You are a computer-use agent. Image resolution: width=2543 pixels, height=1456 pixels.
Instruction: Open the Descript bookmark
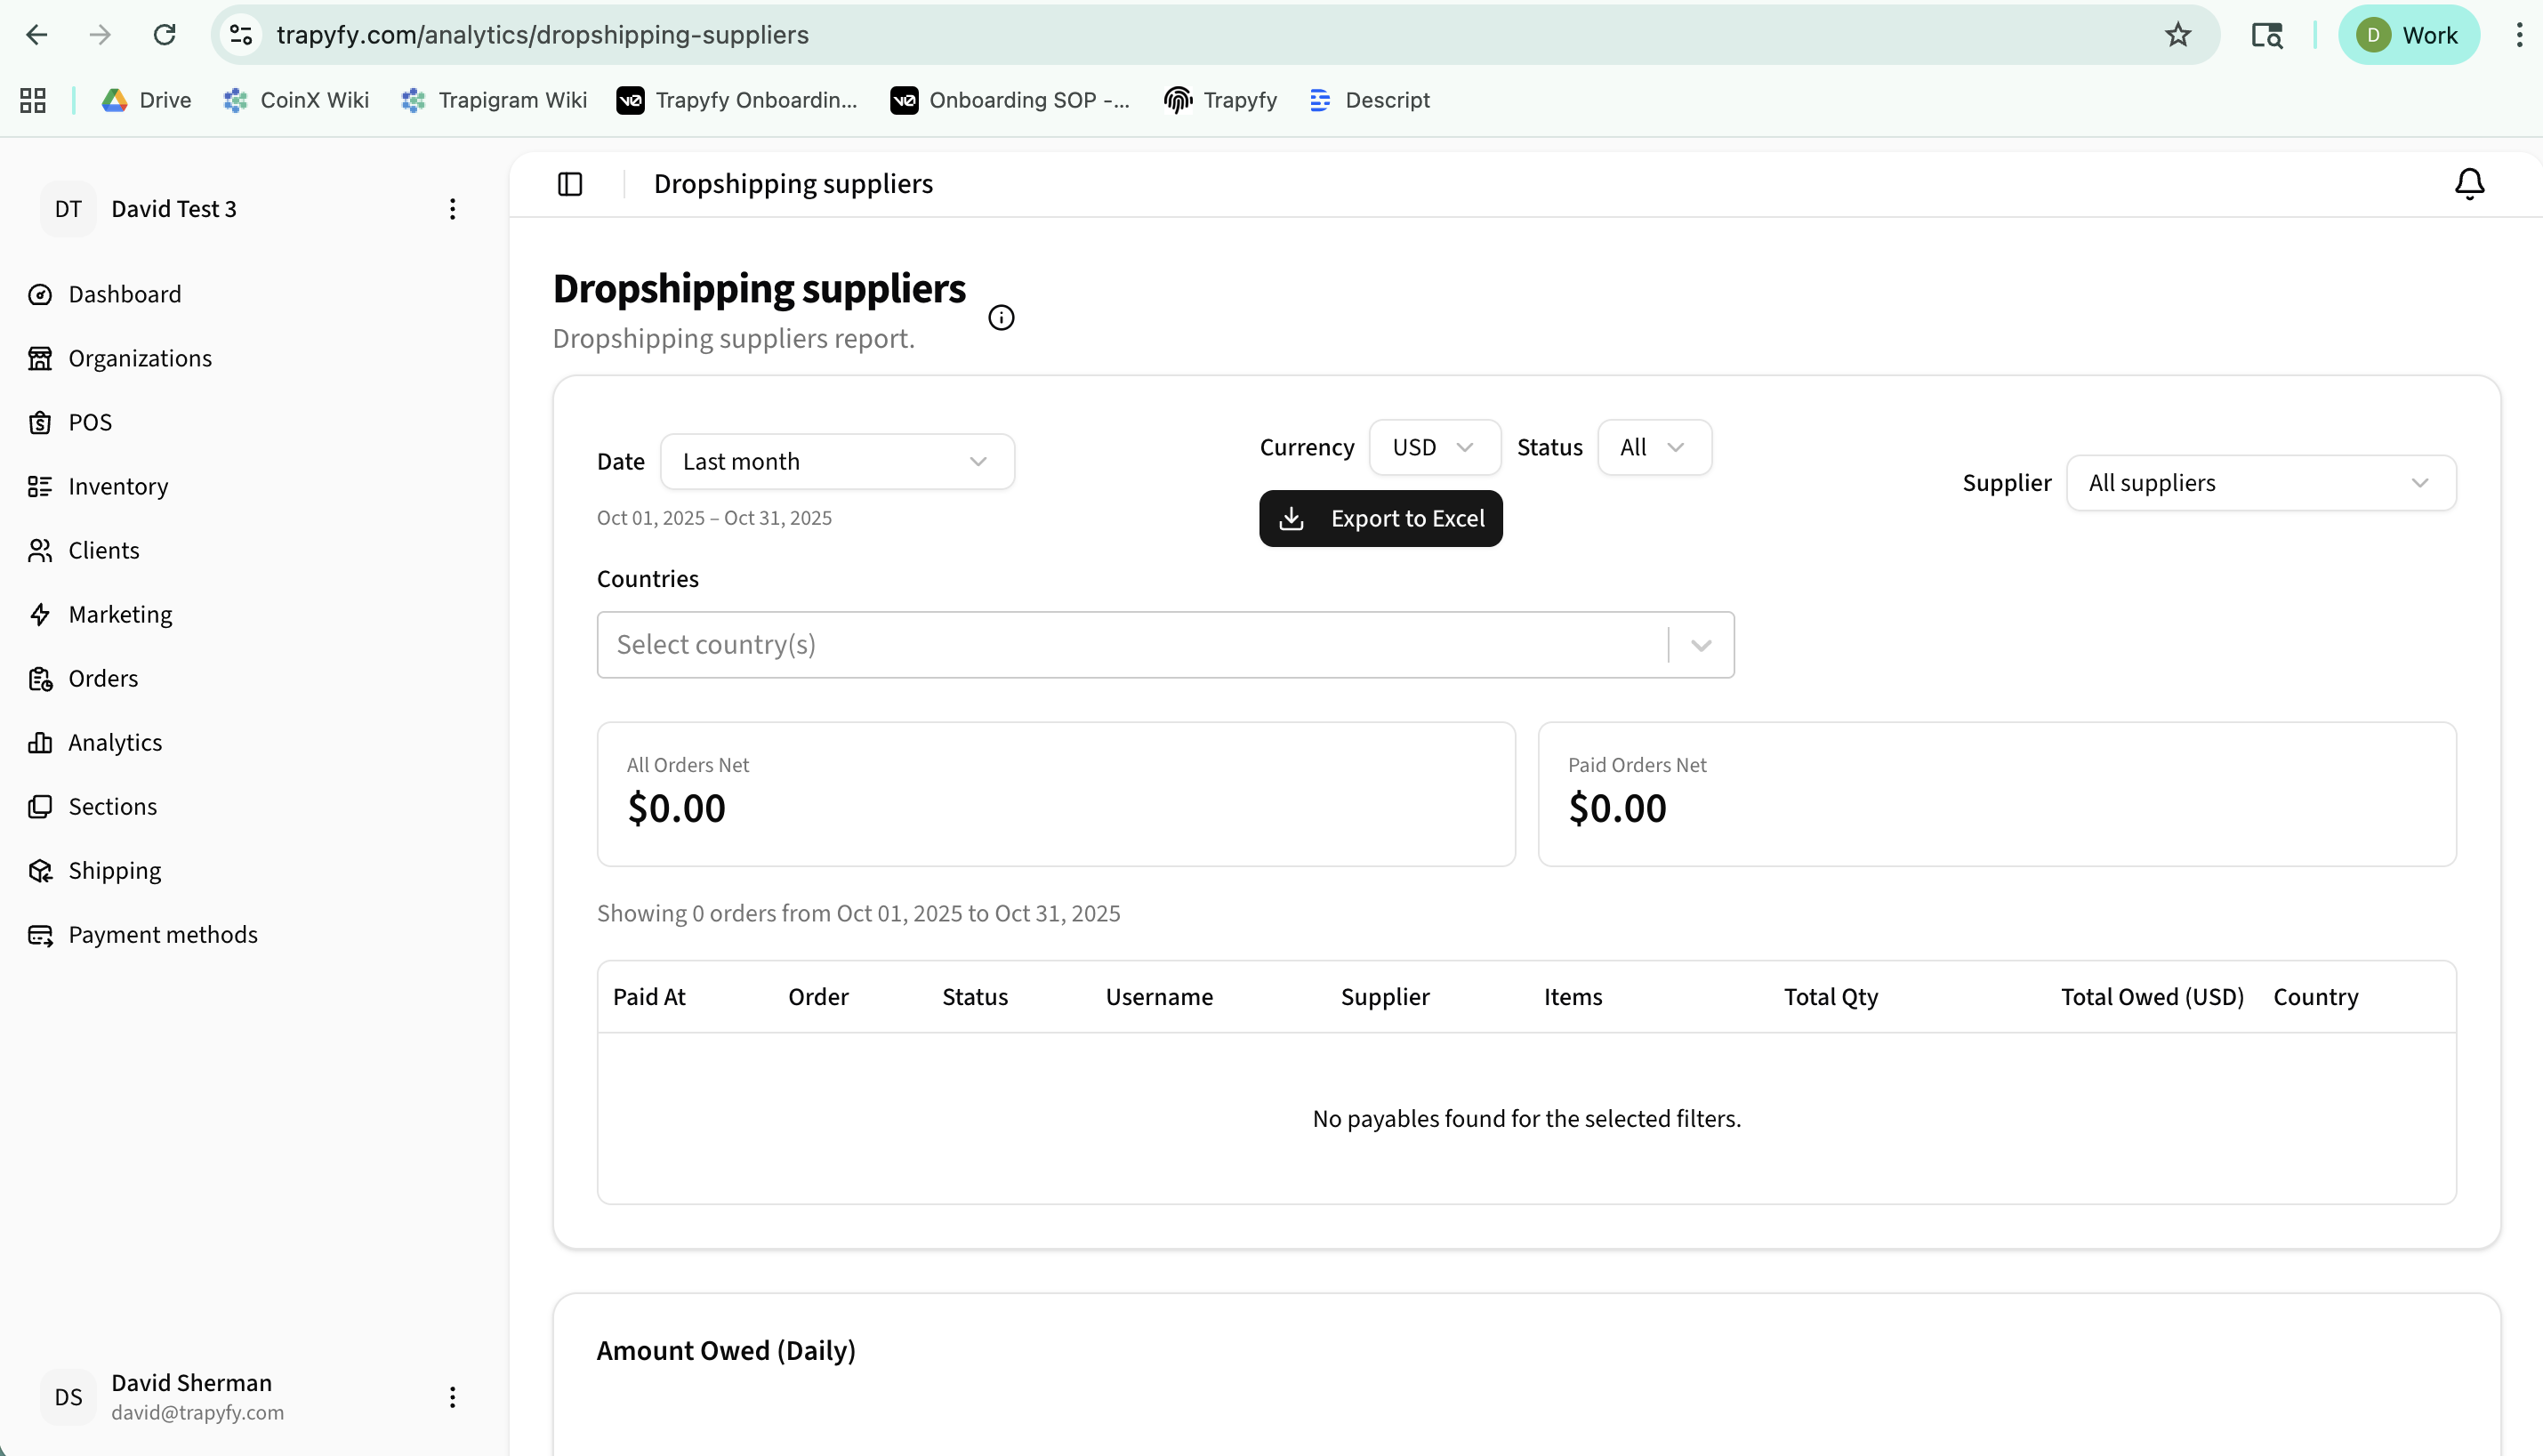(1370, 100)
